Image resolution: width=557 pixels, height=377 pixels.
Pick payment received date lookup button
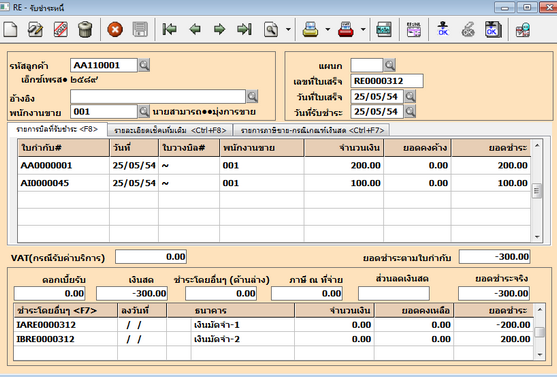pyautogui.click(x=410, y=112)
